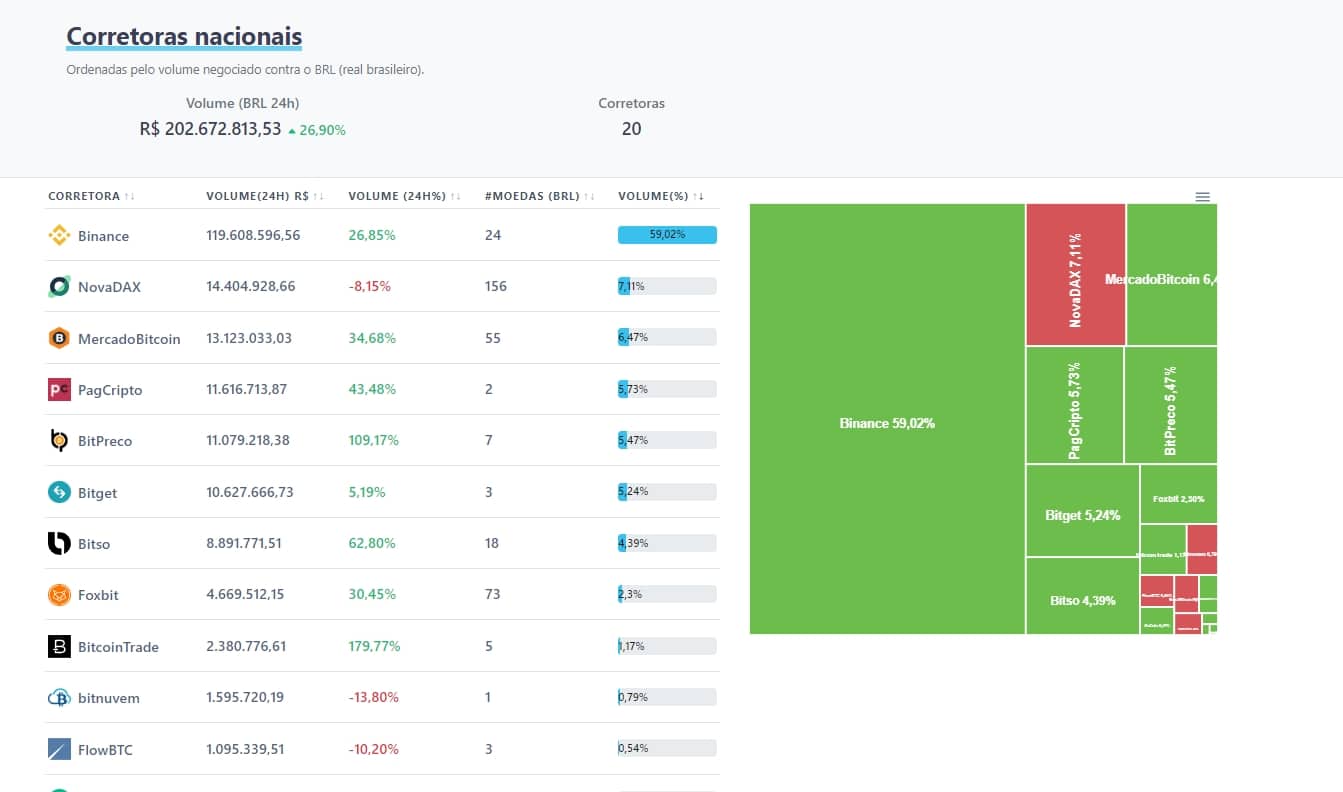Screen dimensions: 1343x792
Task: Click the PagCripto logo icon
Action: (60, 390)
